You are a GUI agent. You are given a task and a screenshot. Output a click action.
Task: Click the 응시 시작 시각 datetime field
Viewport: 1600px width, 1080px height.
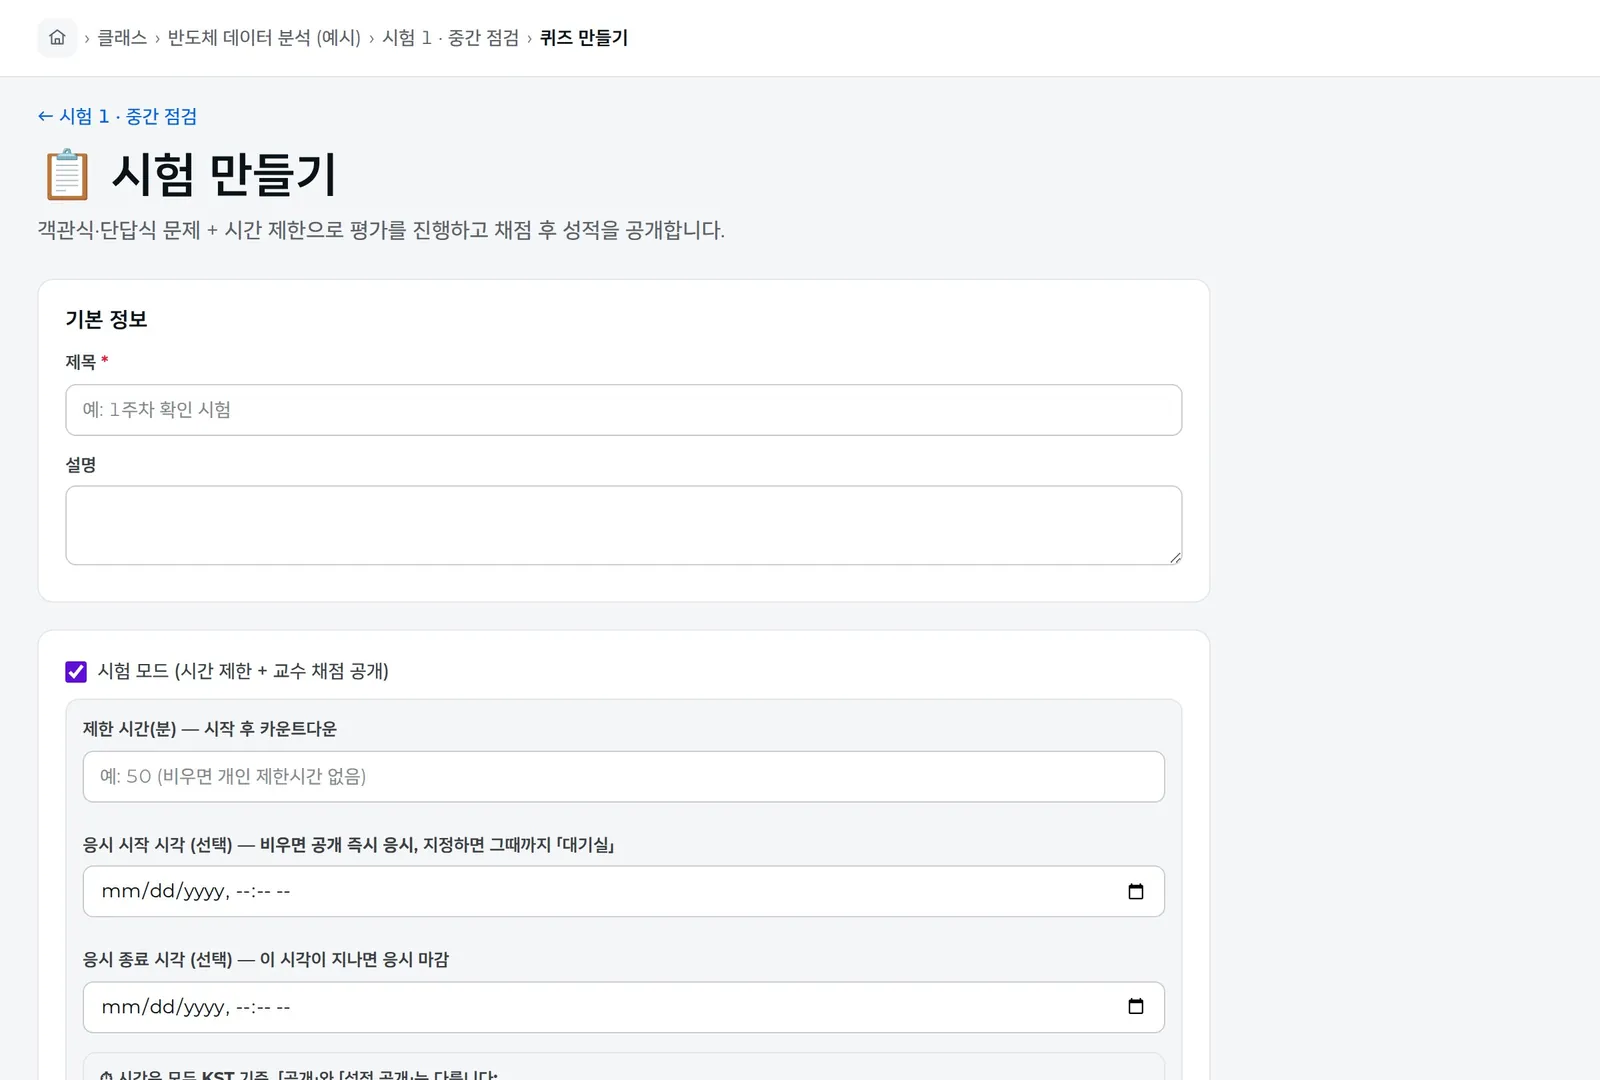(624, 892)
